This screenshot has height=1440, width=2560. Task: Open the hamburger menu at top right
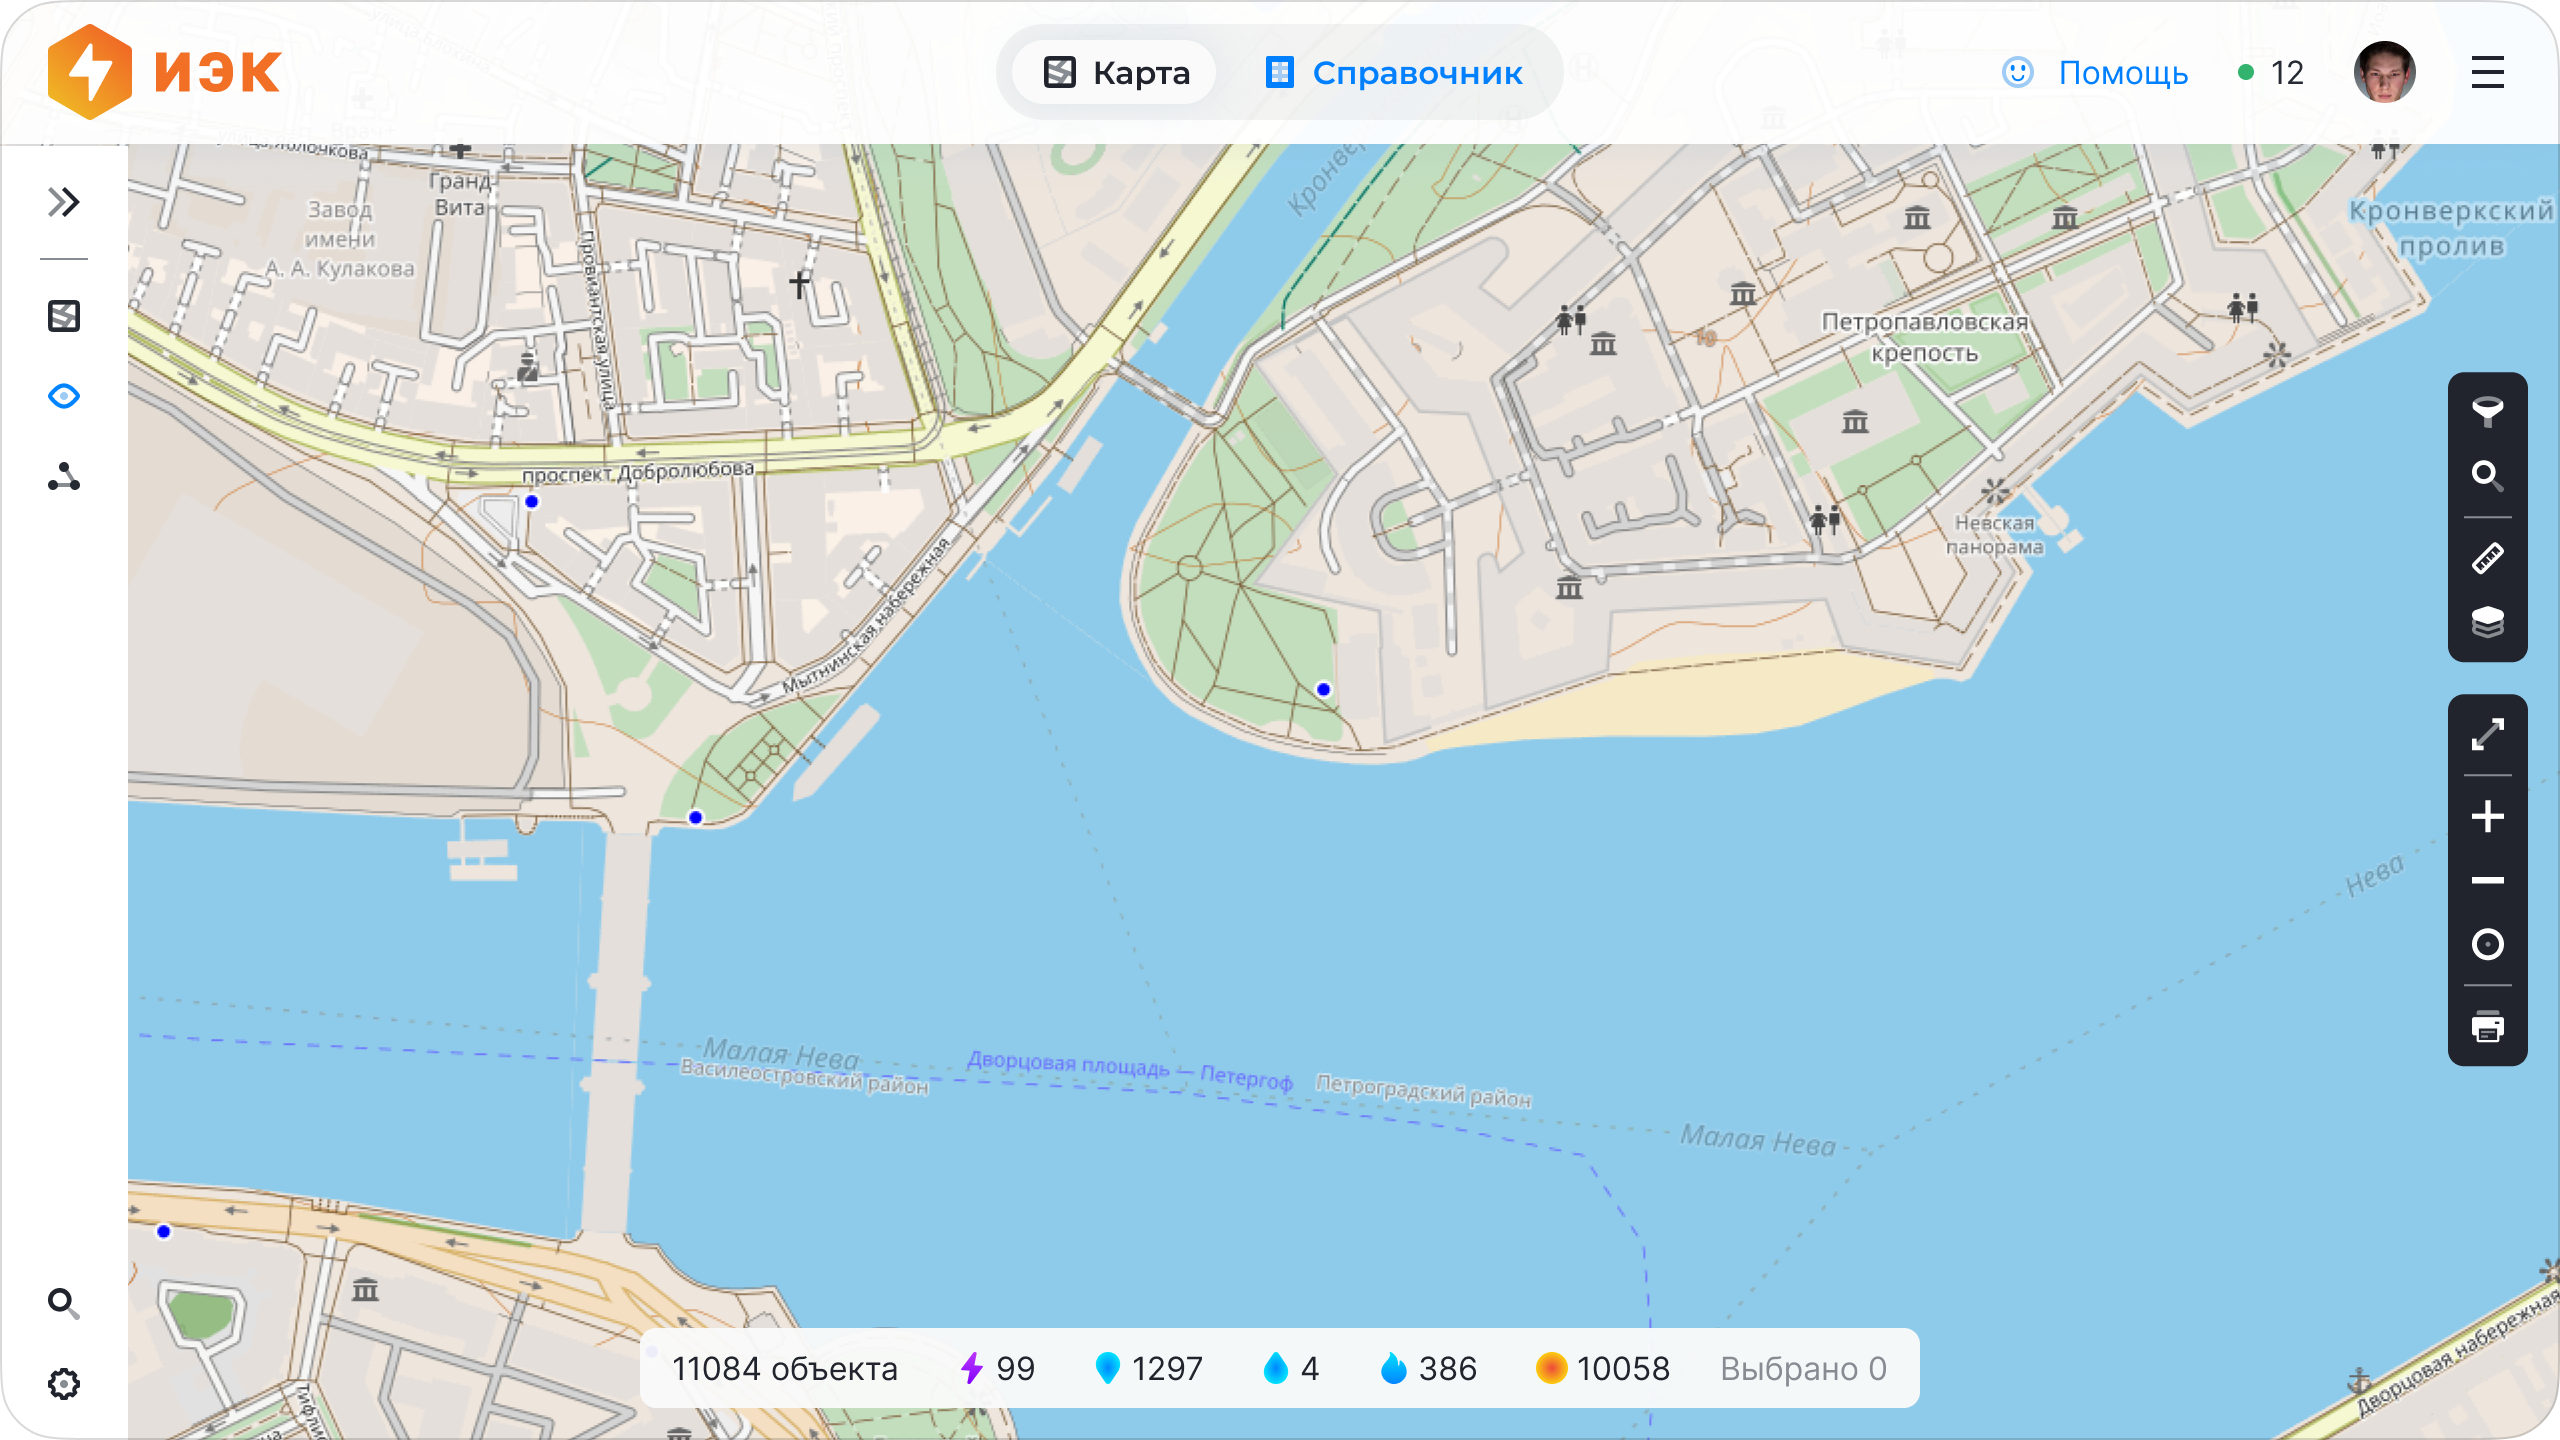point(2487,73)
